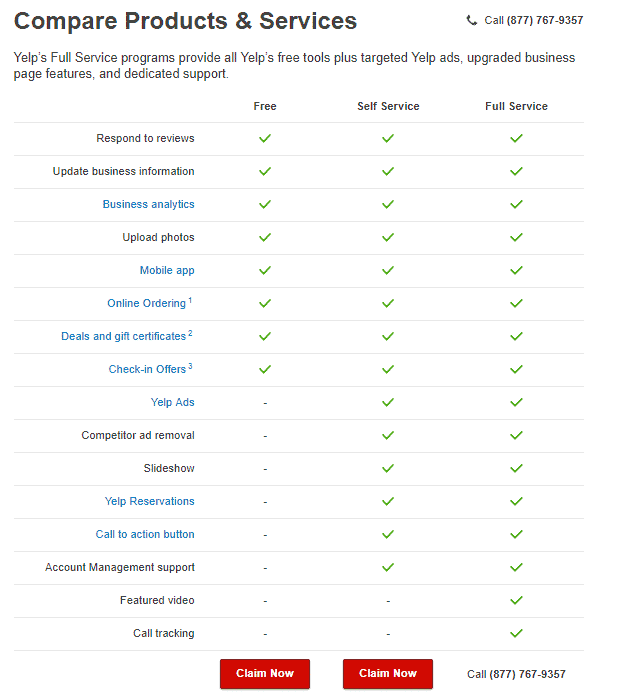
Task: Click the bottom Call (877) 767-9357 text
Action: (516, 674)
